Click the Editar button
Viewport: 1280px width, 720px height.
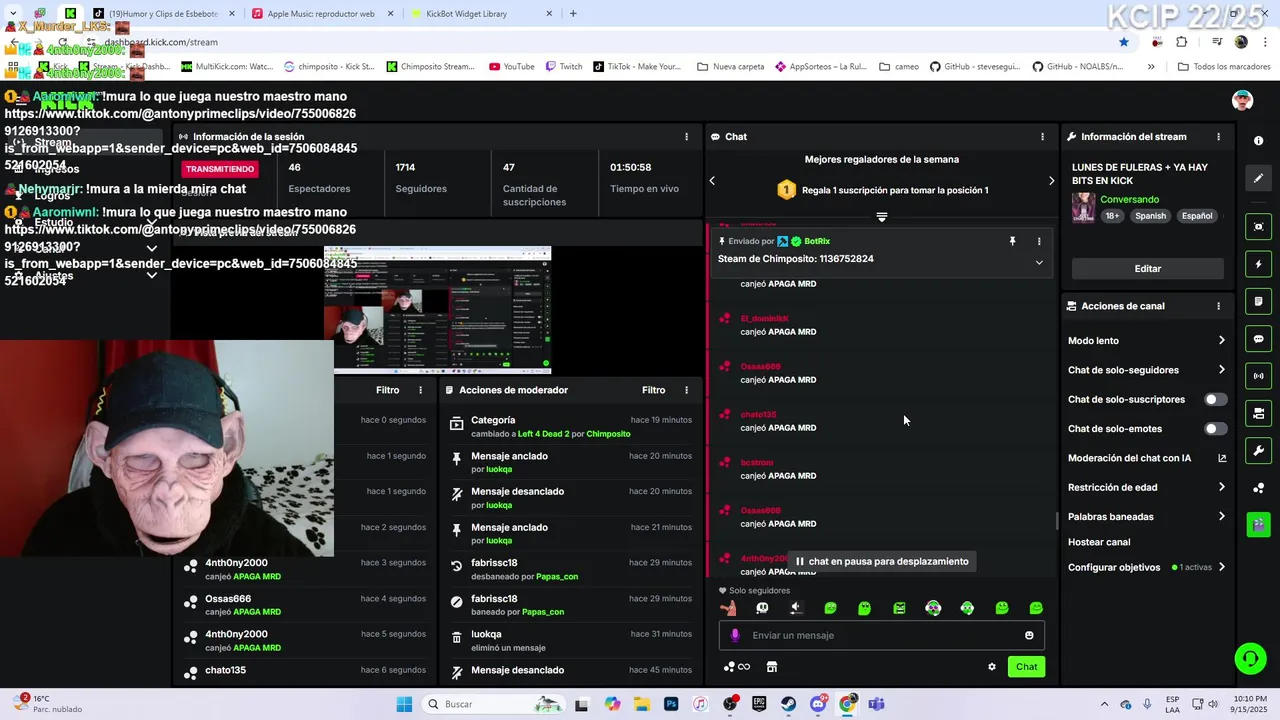point(1148,269)
